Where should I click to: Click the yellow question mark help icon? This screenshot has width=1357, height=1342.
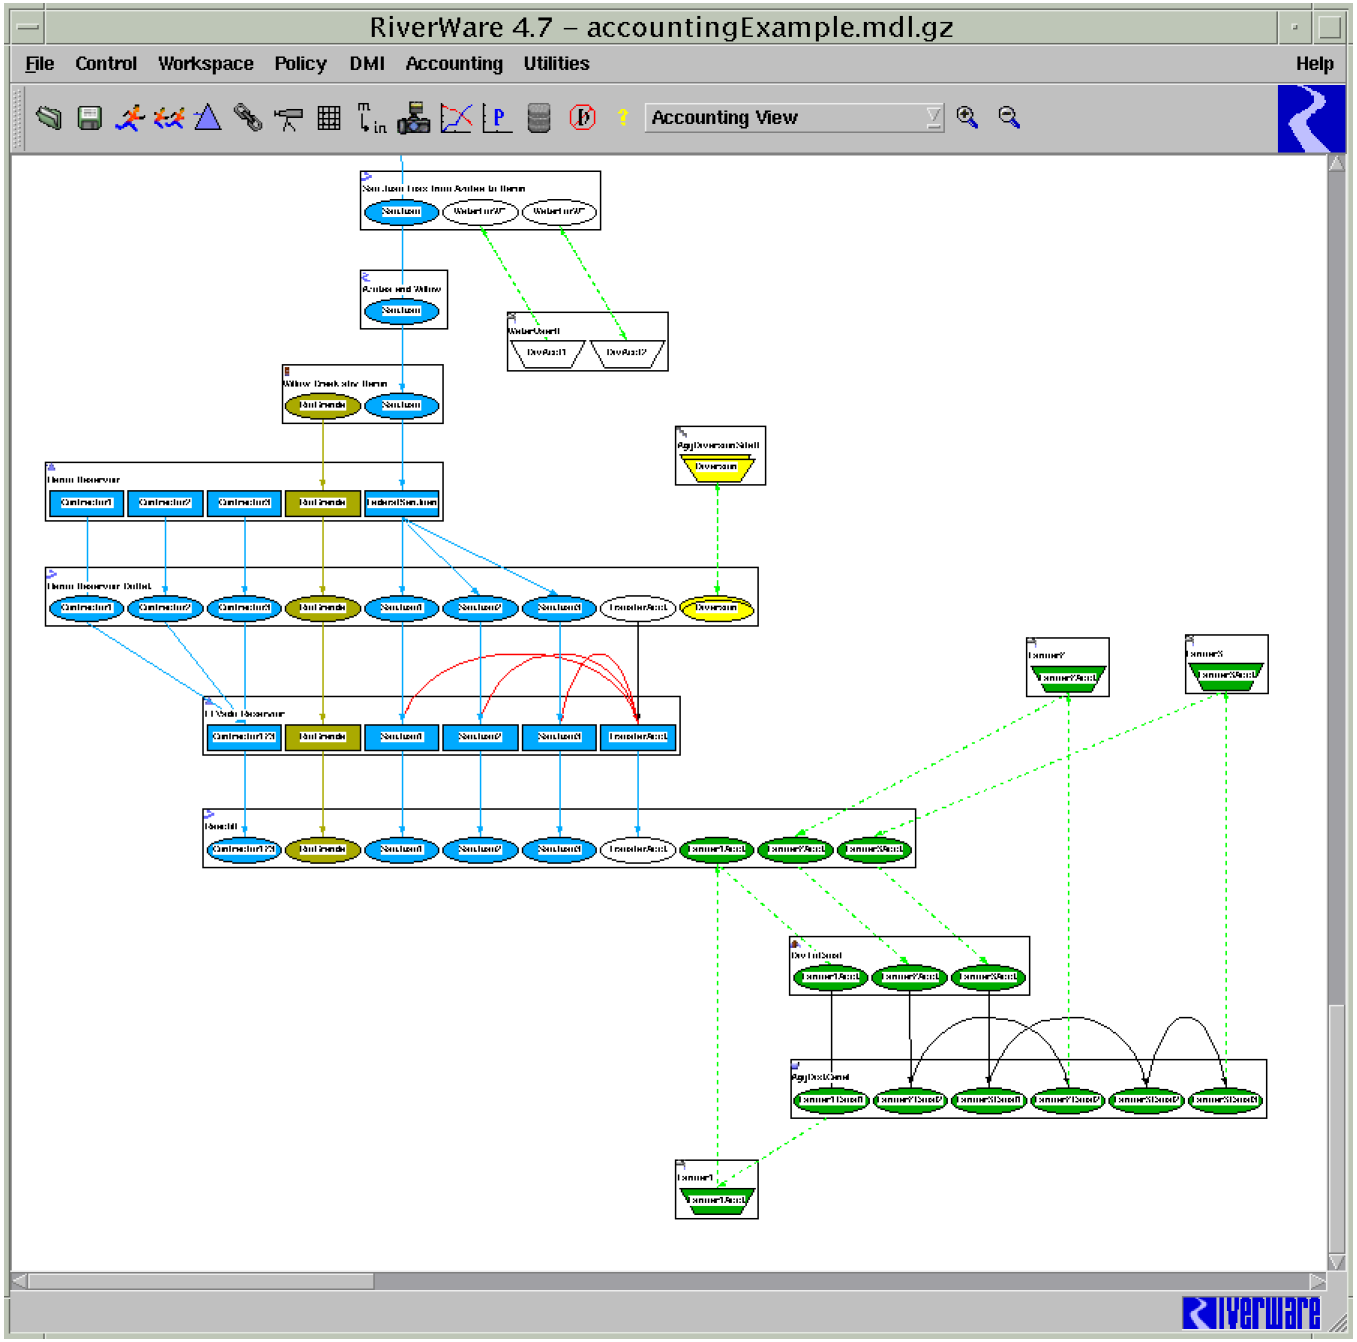coord(622,118)
